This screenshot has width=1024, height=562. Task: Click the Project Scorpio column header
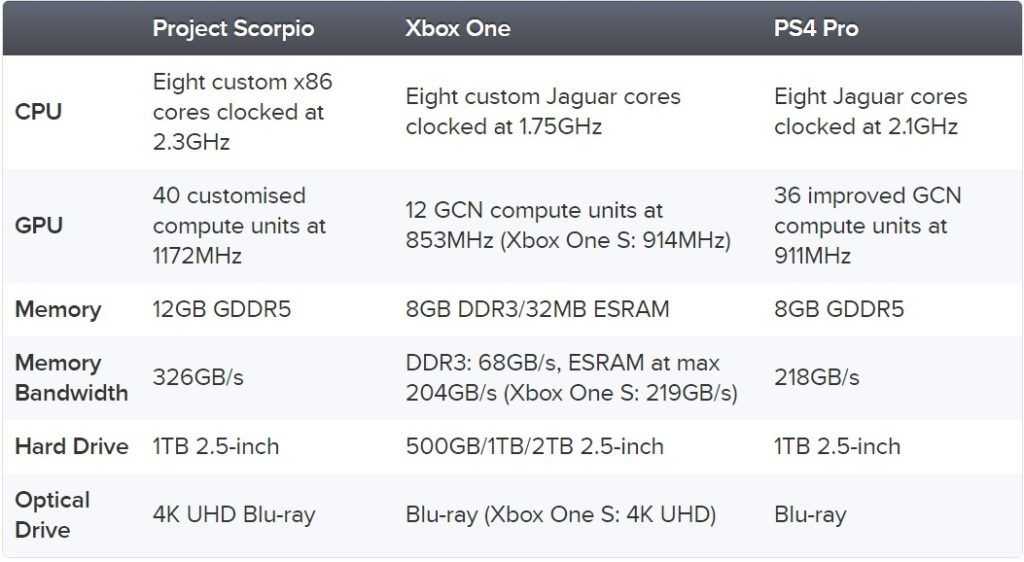click(233, 28)
